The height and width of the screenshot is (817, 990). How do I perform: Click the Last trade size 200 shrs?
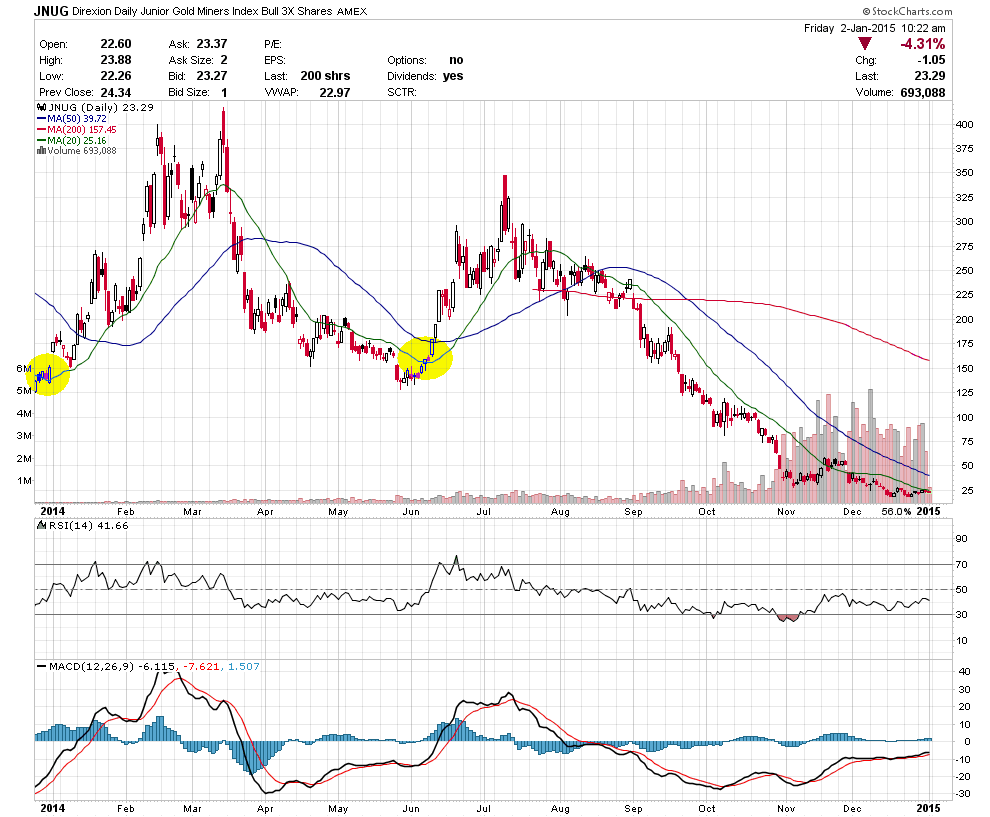tap(325, 76)
